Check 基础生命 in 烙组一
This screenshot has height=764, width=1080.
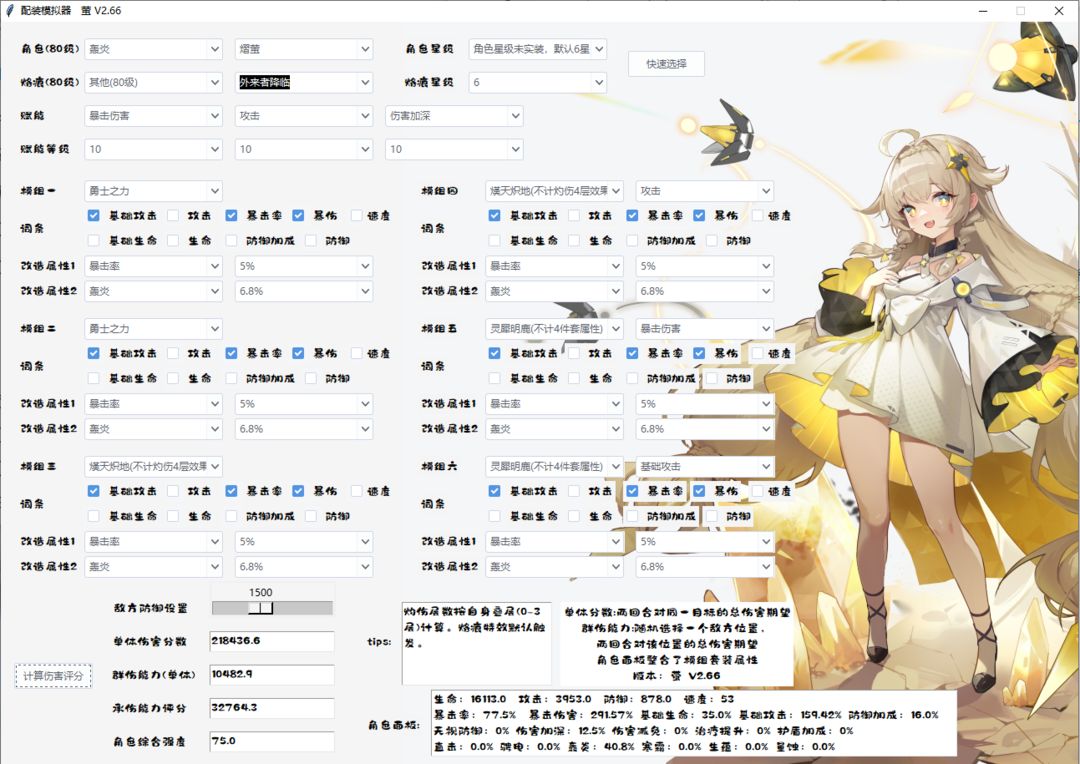(x=94, y=240)
